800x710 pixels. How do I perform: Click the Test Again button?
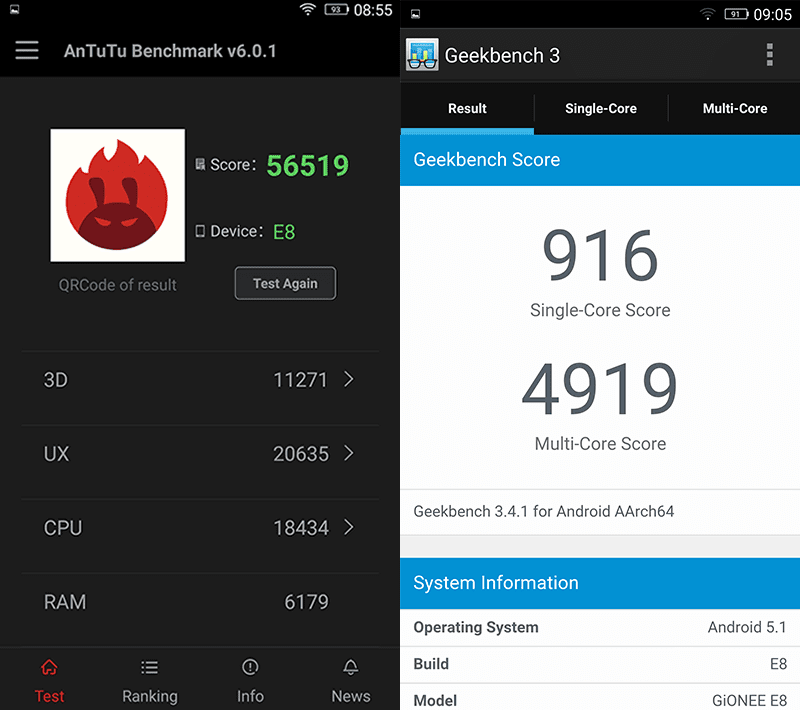tap(285, 283)
